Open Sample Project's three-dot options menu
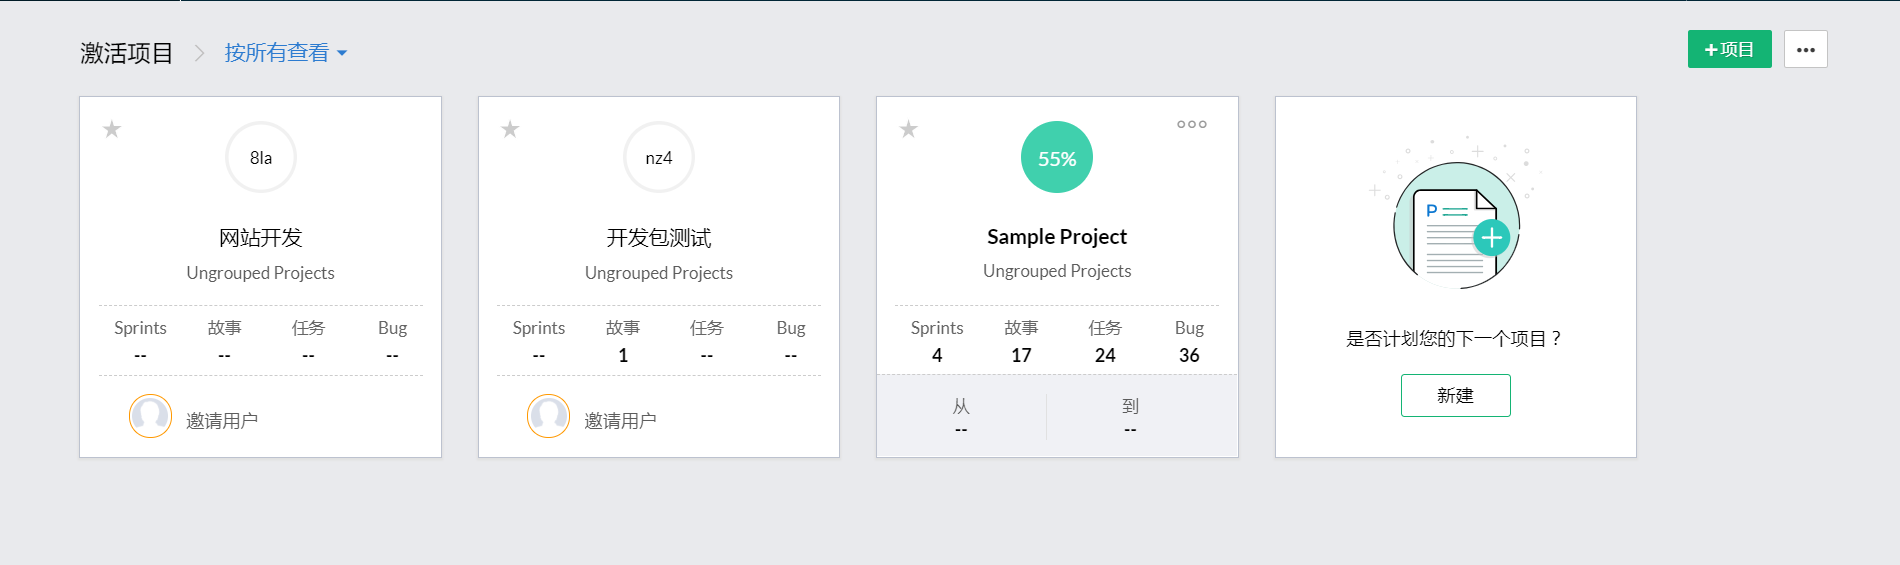Viewport: 1900px width, 565px height. 1191,125
